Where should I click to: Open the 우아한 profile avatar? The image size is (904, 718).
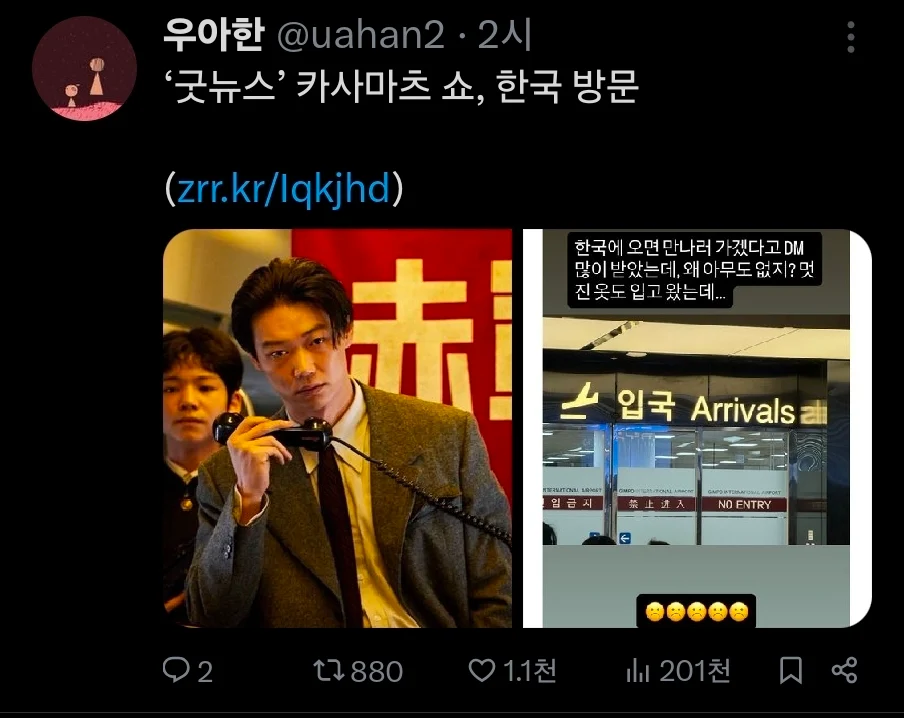[x=84, y=68]
